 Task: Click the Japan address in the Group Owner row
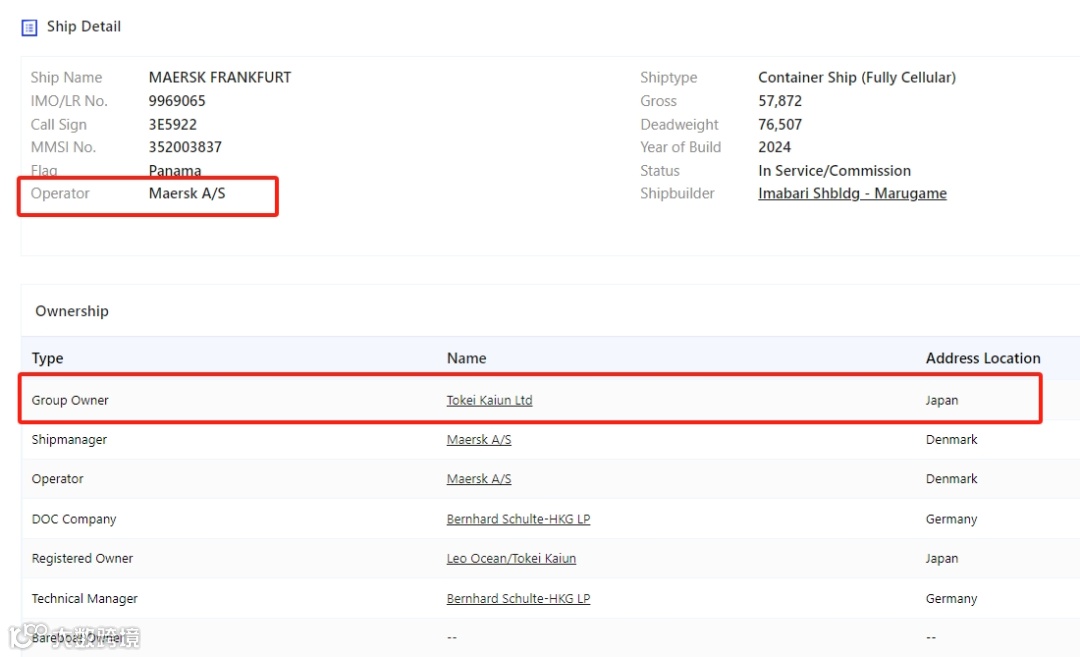click(x=942, y=400)
